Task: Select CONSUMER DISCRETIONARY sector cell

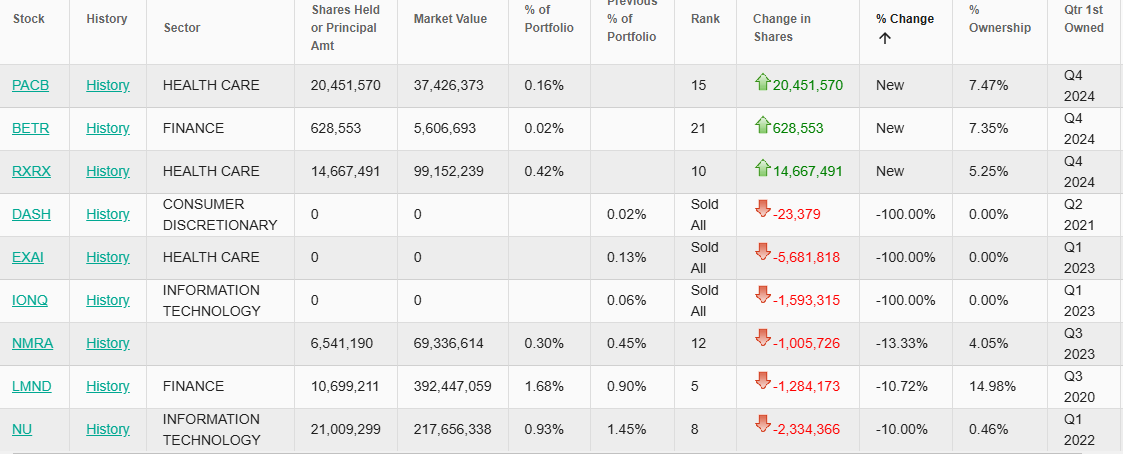Action: coord(220,214)
